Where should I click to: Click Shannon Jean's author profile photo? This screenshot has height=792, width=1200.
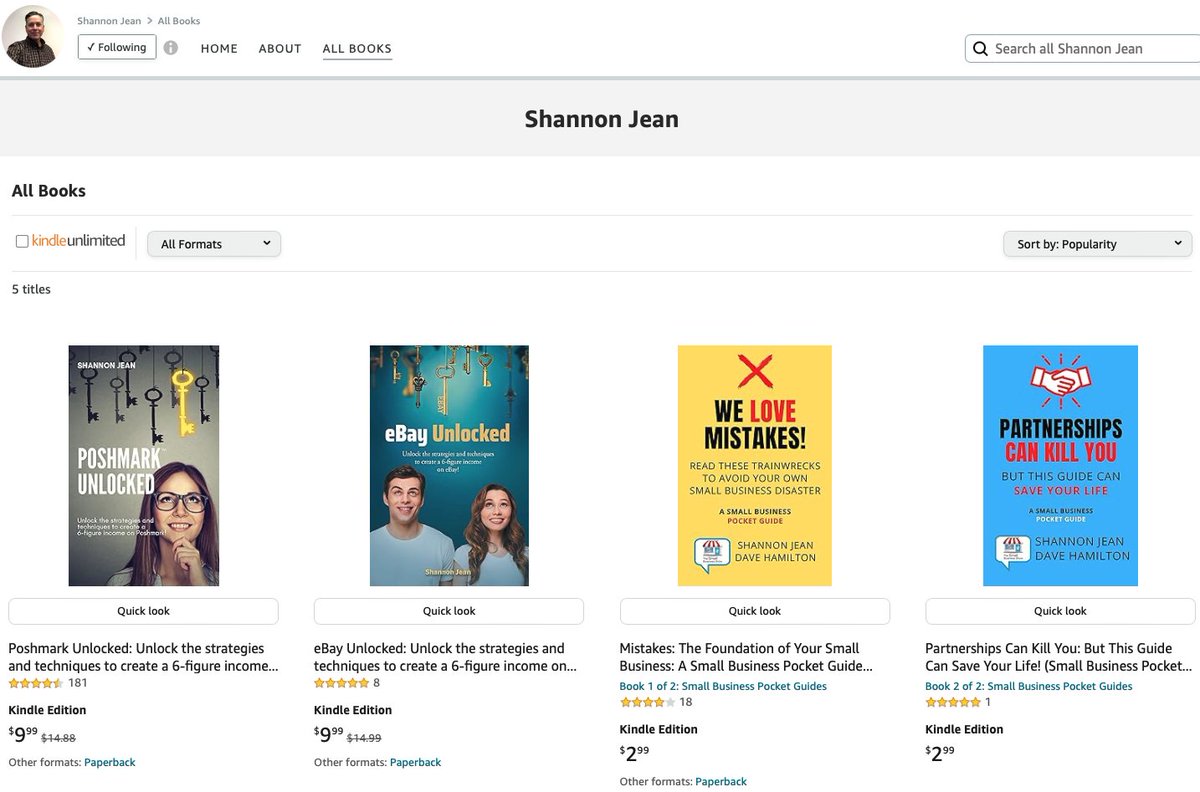(x=33, y=37)
